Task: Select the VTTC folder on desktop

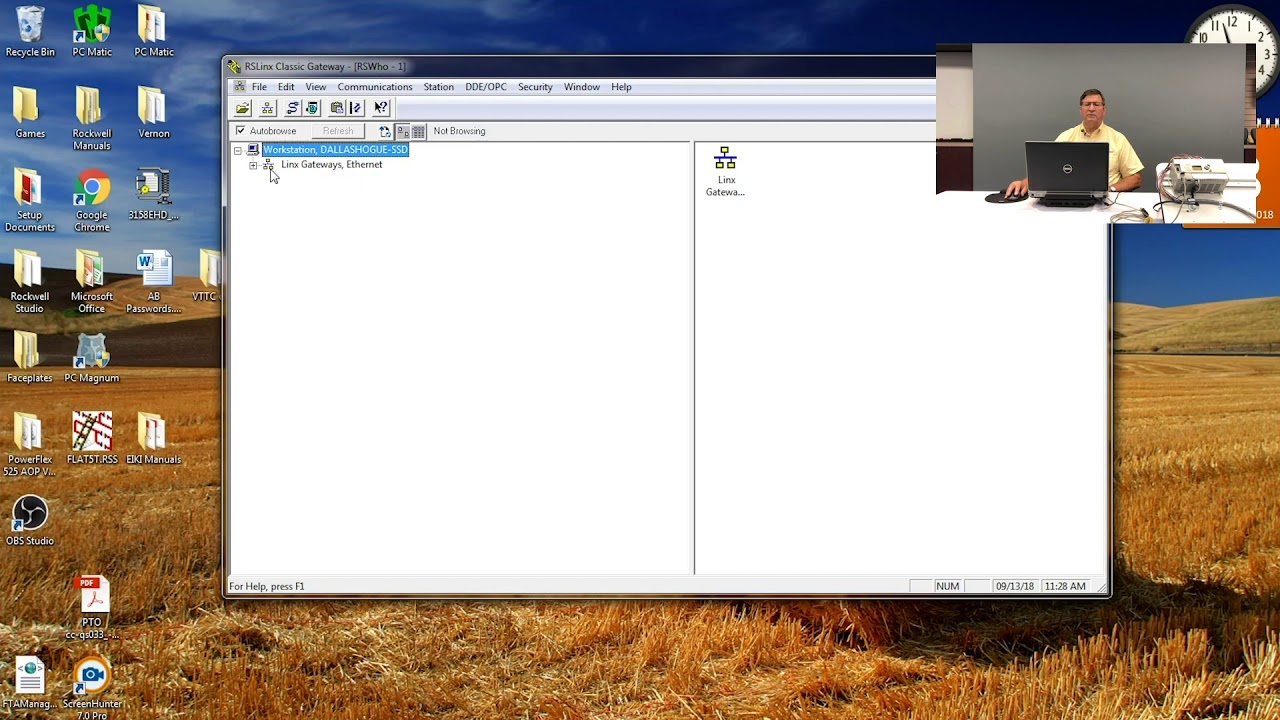Action: point(208,277)
